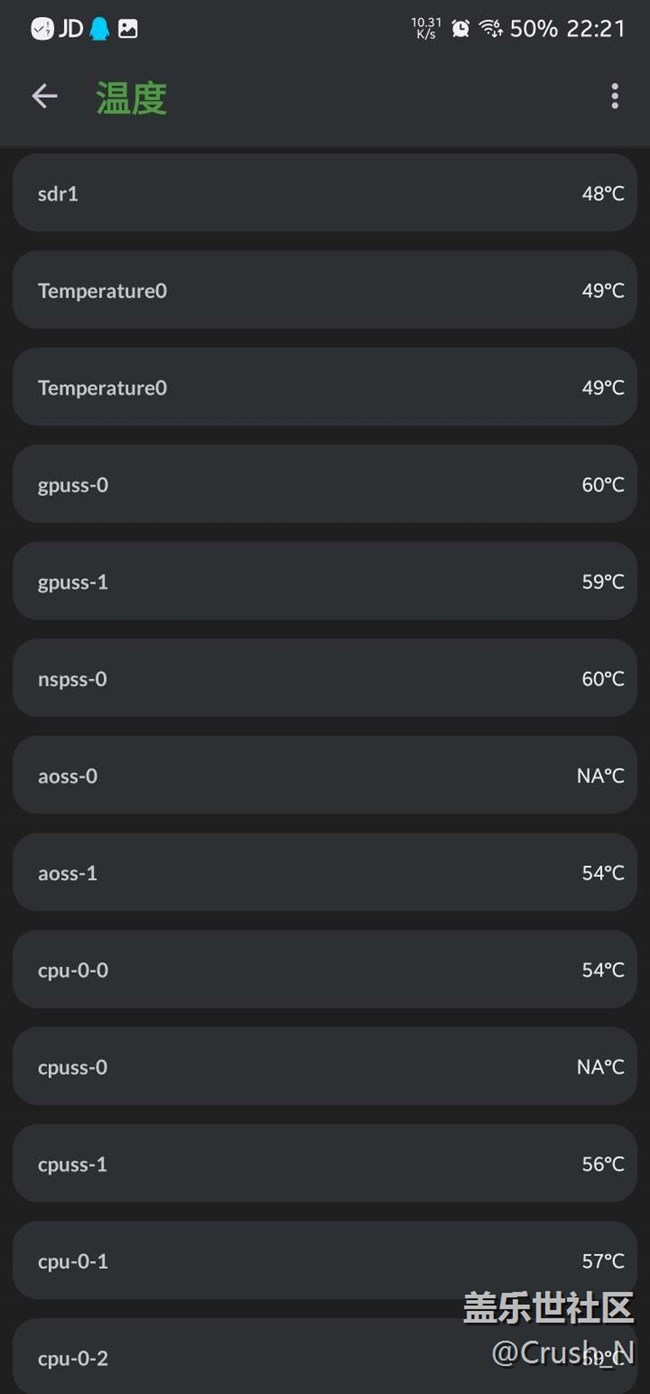Open the gpuss-0 sensor entry
Screen dimensions: 650x1394
[324, 484]
